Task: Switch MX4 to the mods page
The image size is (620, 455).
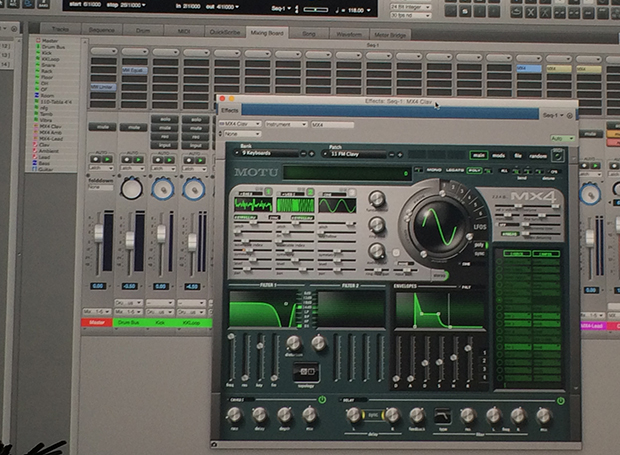Action: [498, 156]
